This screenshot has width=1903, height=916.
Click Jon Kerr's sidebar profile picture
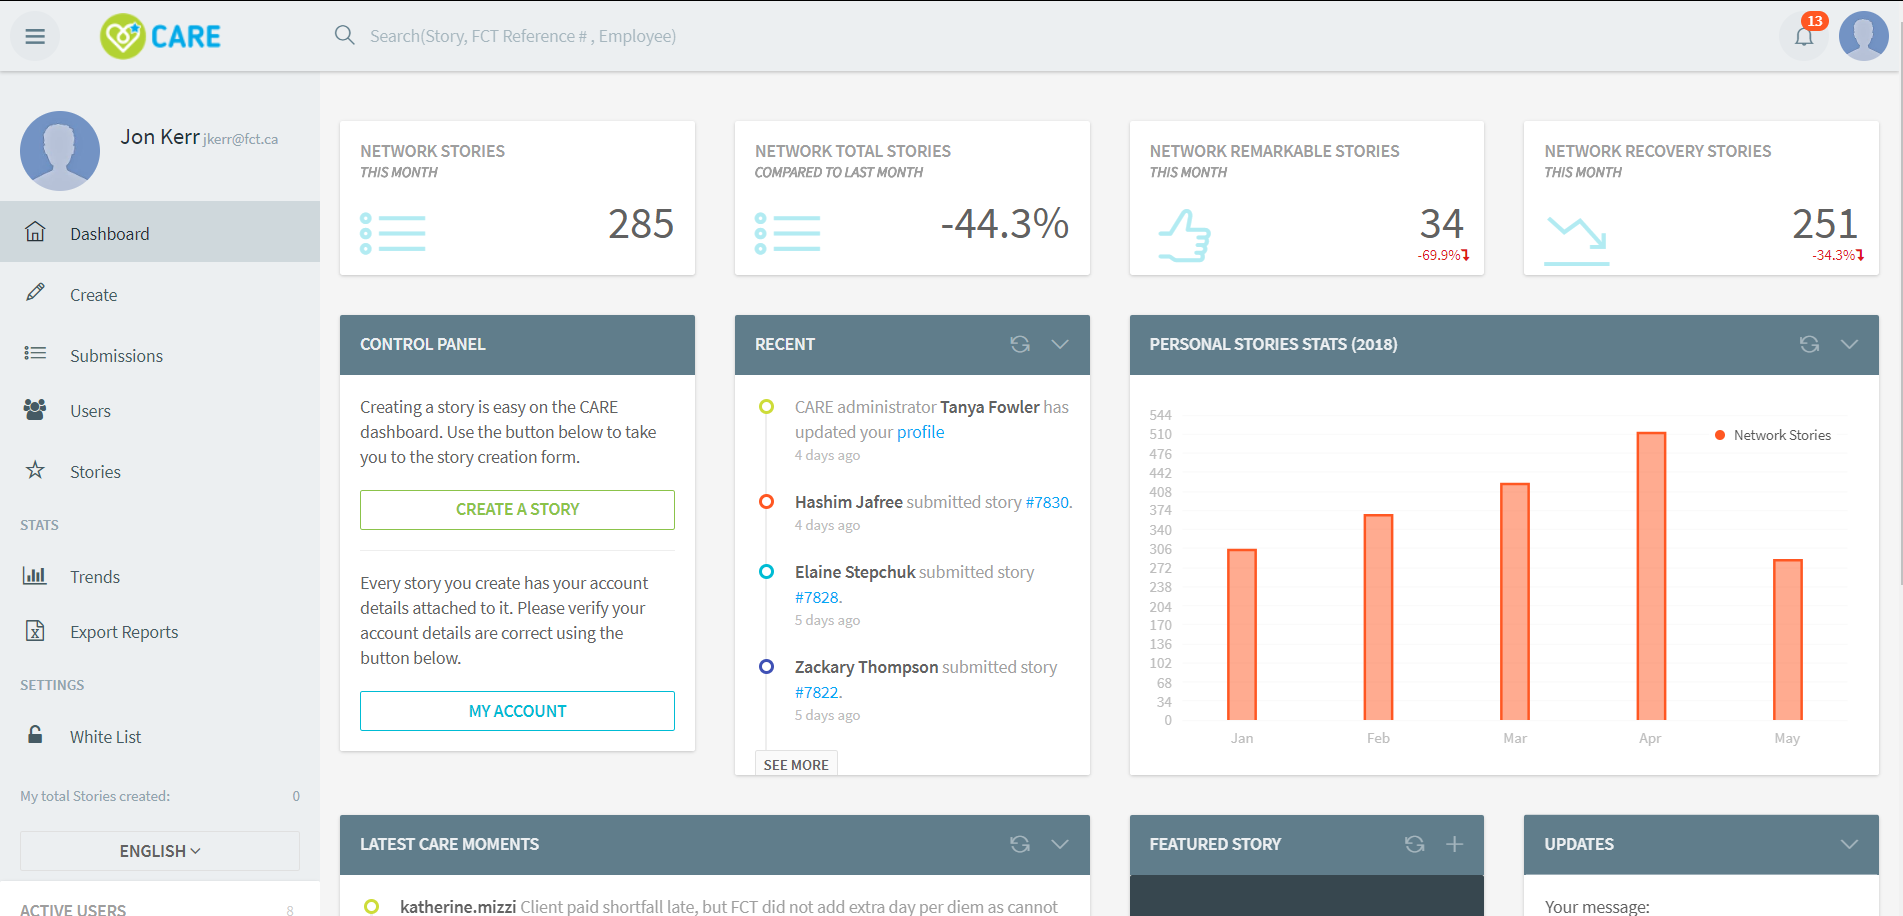[x=60, y=151]
